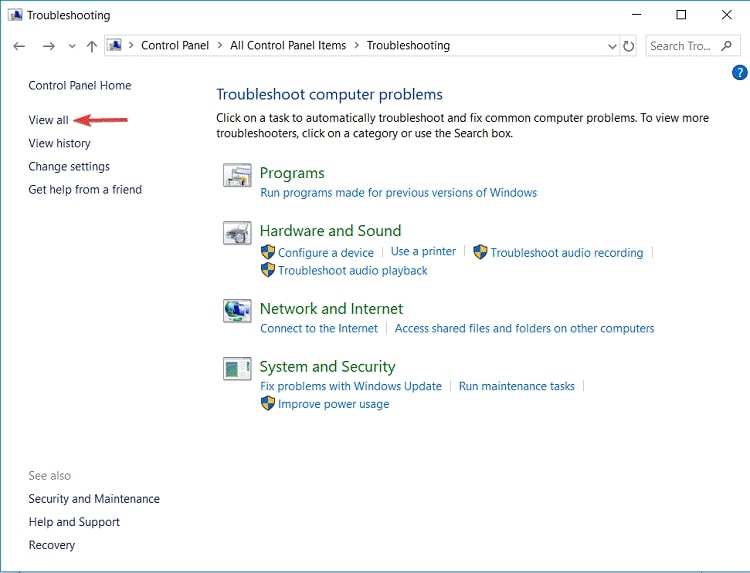Click the address bar Control Panel icon

(x=114, y=45)
